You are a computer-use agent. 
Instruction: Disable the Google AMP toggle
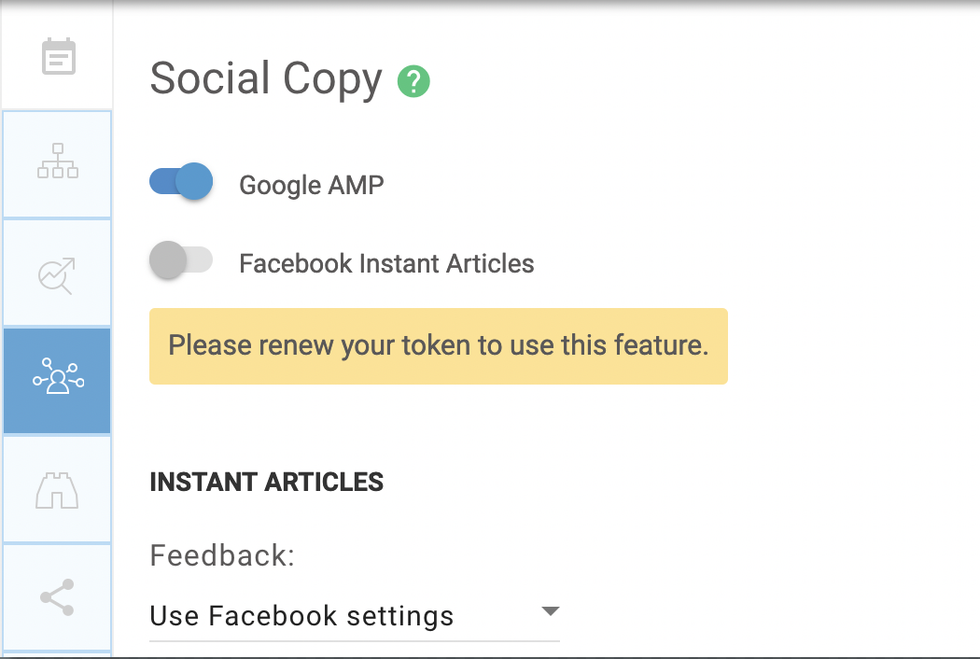click(x=181, y=182)
